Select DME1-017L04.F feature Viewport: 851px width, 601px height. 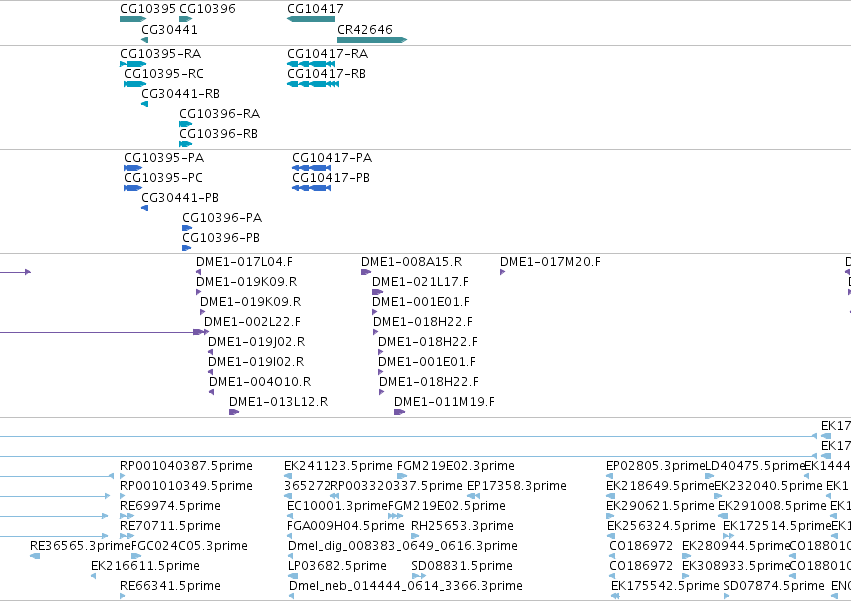199,272
